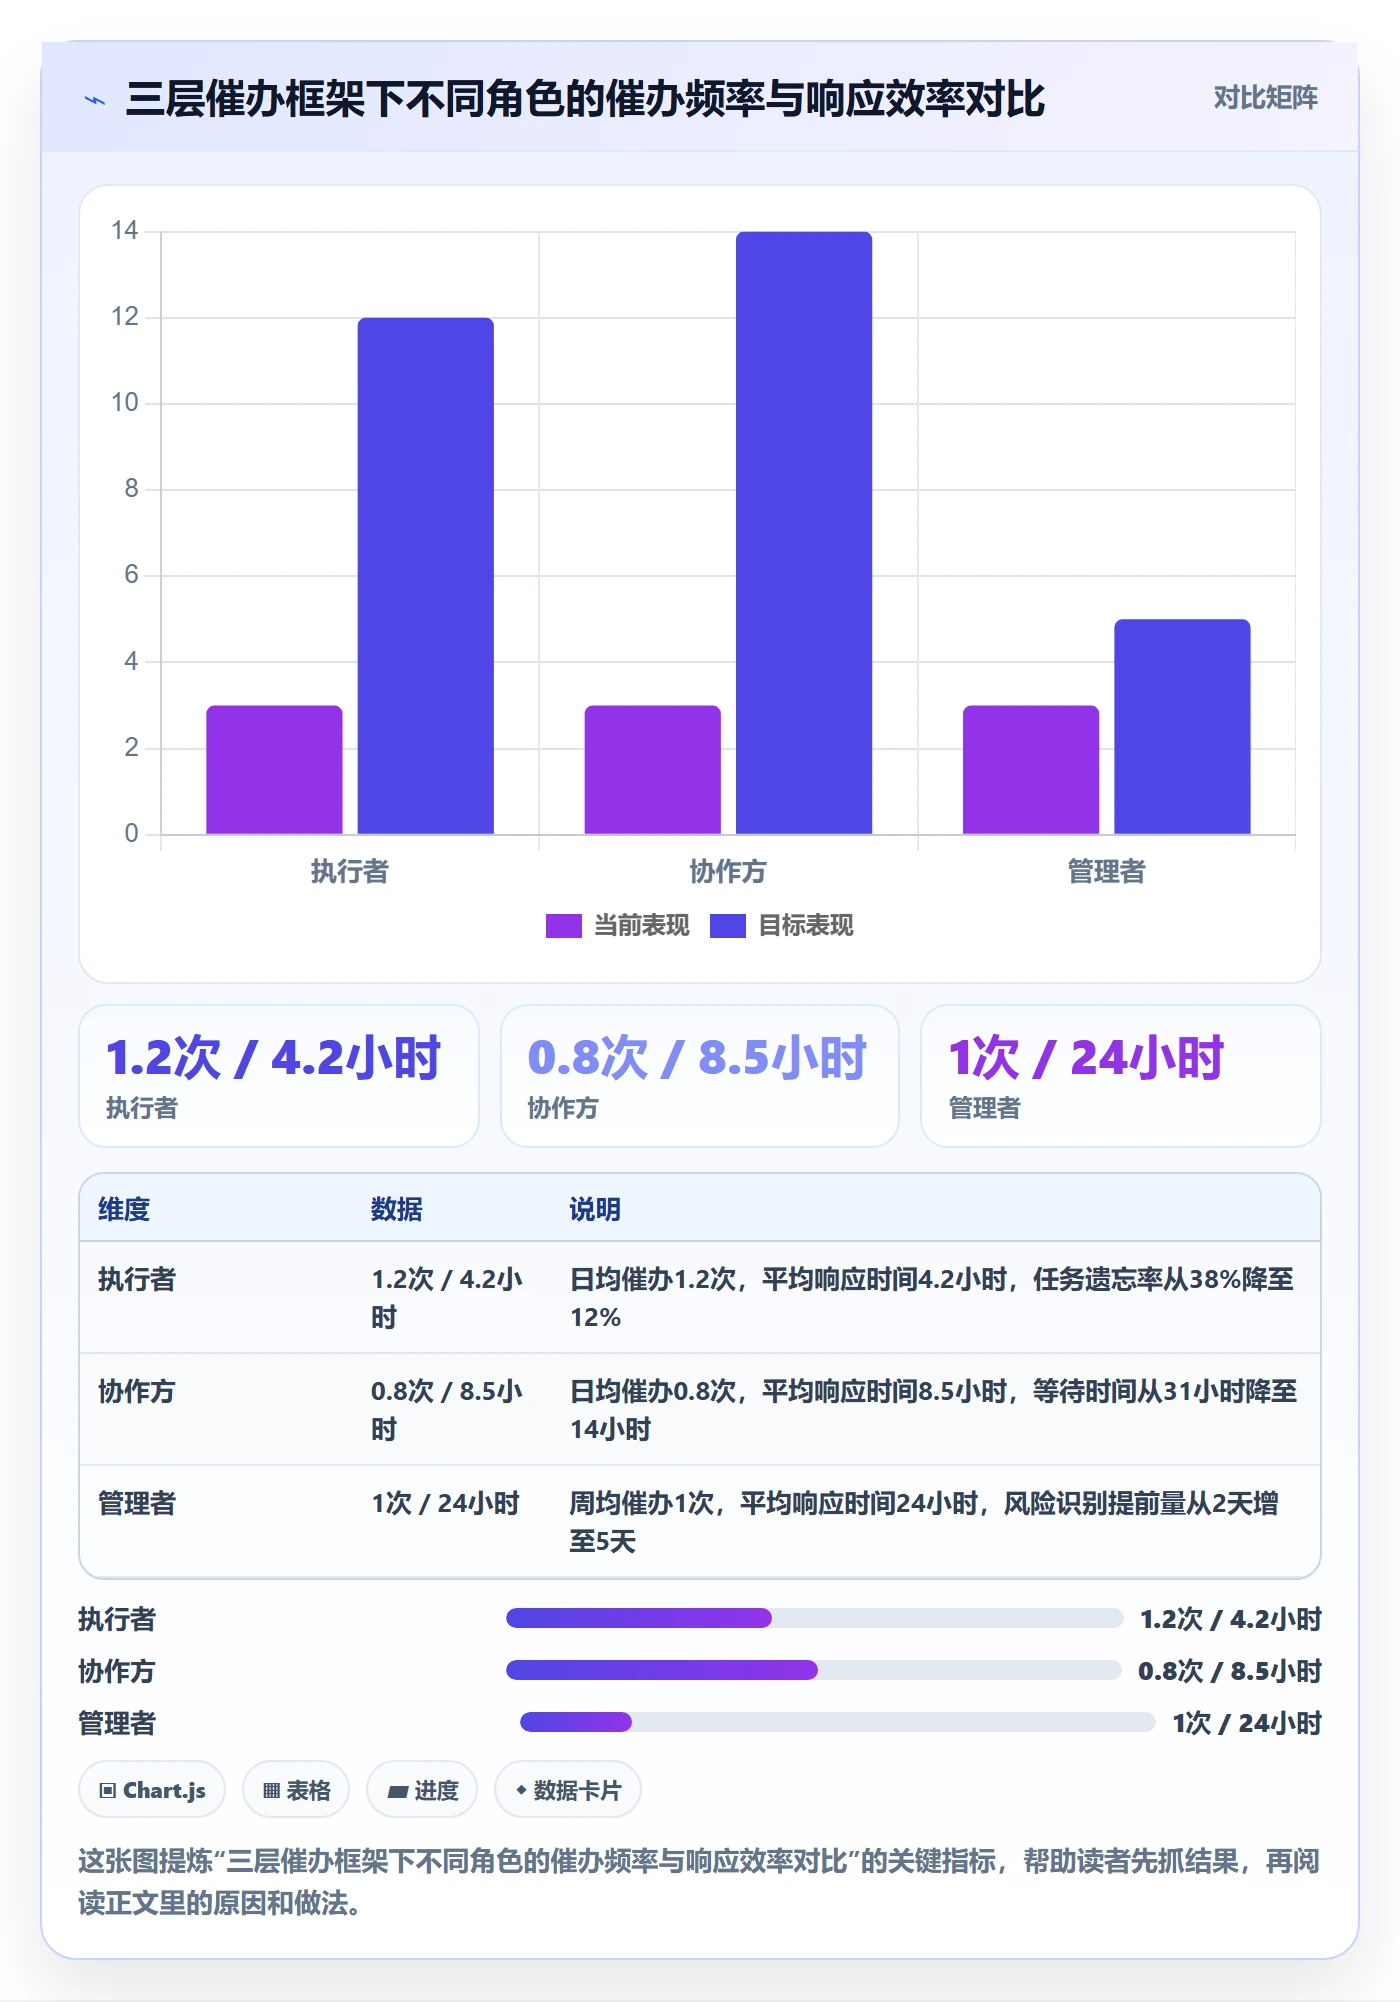The width and height of the screenshot is (1400, 2002).
Task: Click the 0.8次 / 8.5小时 value beside progress bar
Action: (x=1230, y=1671)
